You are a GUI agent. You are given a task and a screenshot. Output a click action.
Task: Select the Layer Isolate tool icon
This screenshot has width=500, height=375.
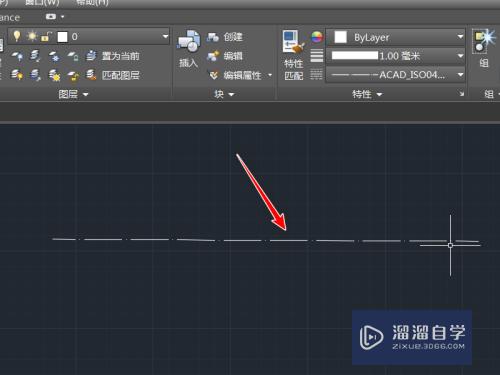35,56
